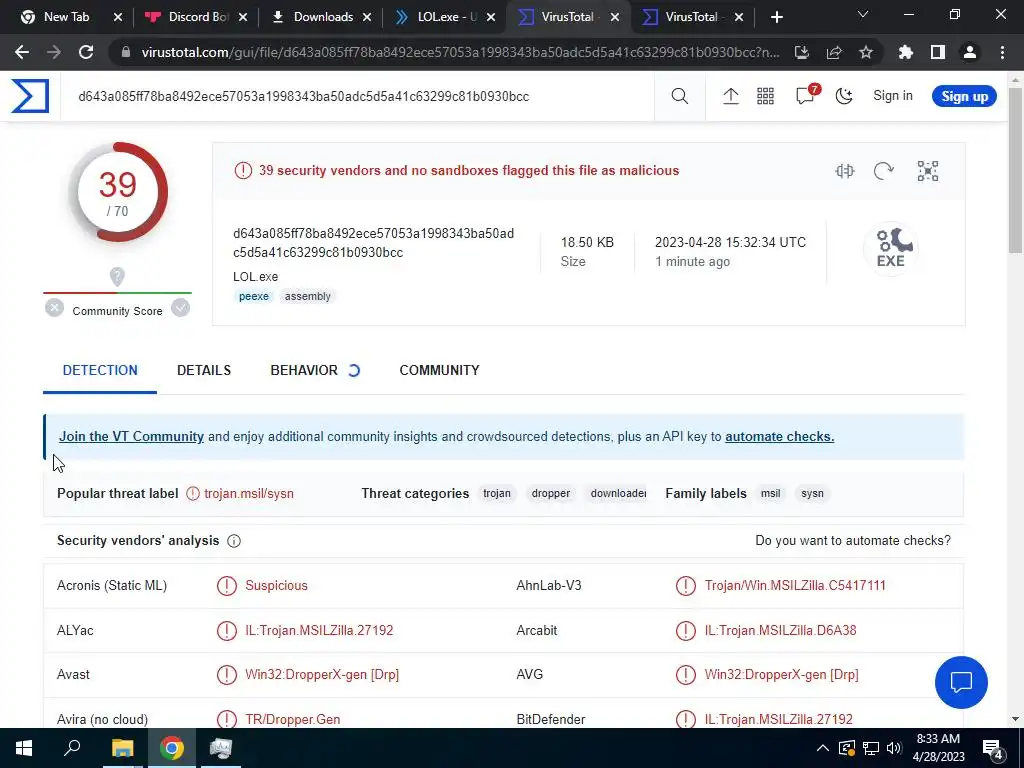Click the file hash search input field
Screen dimensions: 1024x768
pyautogui.click(x=357, y=97)
